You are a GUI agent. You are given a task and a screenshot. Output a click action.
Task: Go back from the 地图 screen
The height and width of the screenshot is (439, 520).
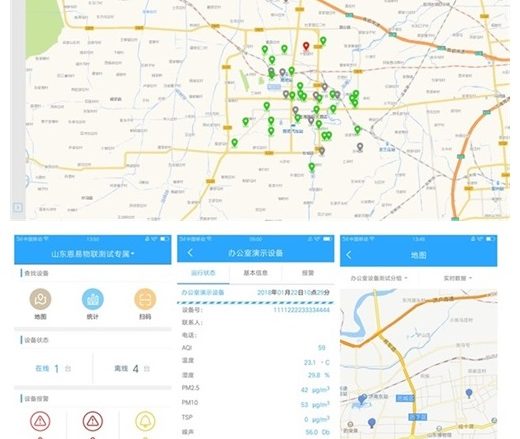tap(349, 255)
